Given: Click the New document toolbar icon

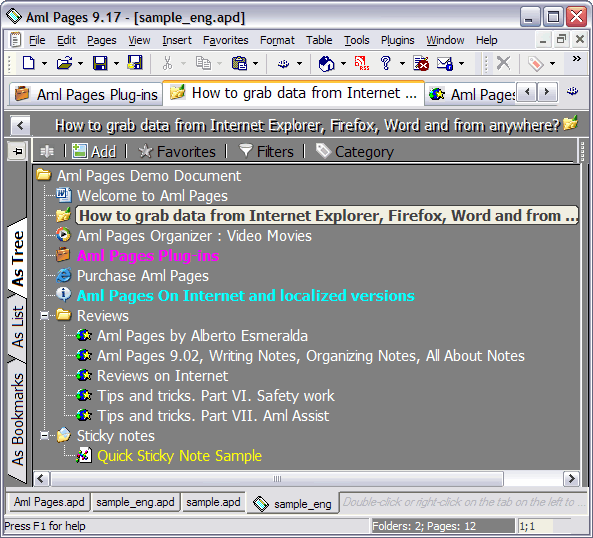Looking at the screenshot, I should tap(29, 63).
